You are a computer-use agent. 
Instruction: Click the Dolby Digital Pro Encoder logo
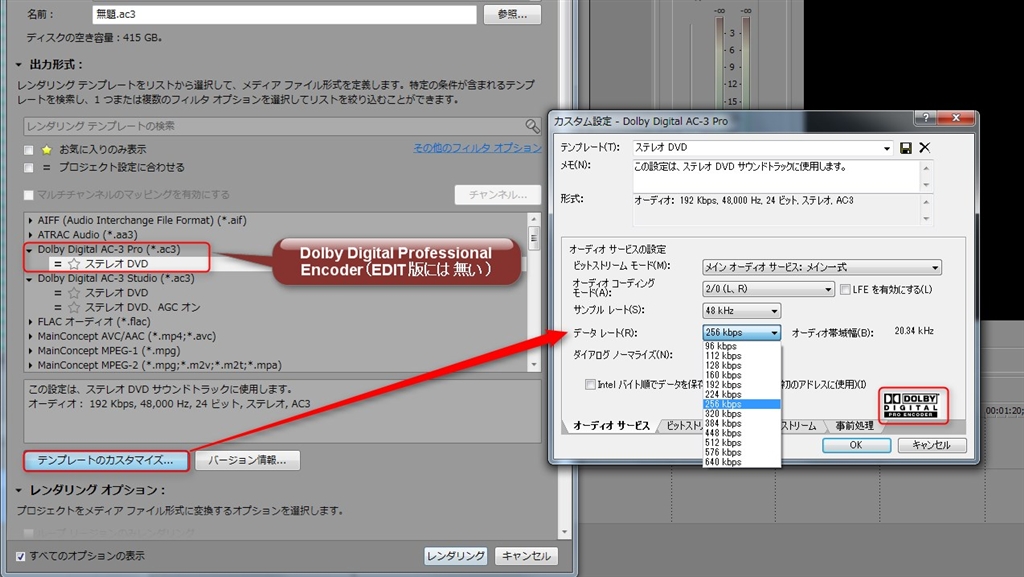click(913, 404)
